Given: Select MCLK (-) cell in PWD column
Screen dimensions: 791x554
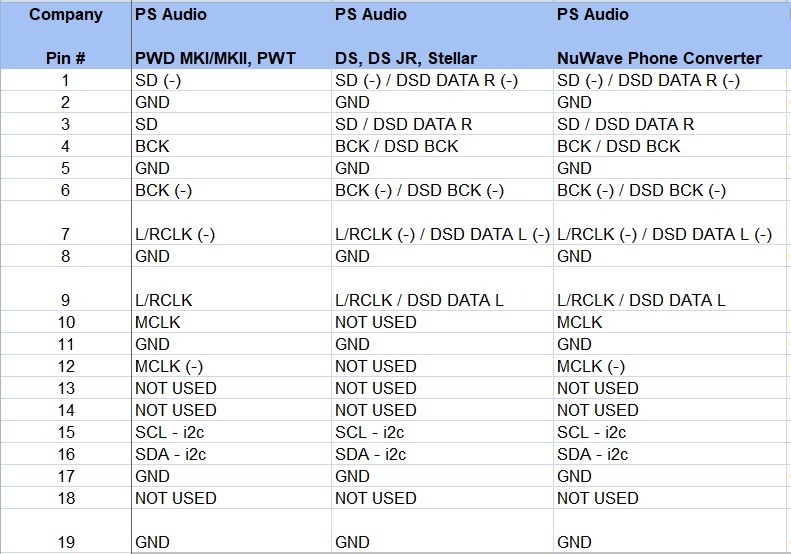Looking at the screenshot, I should [x=231, y=366].
